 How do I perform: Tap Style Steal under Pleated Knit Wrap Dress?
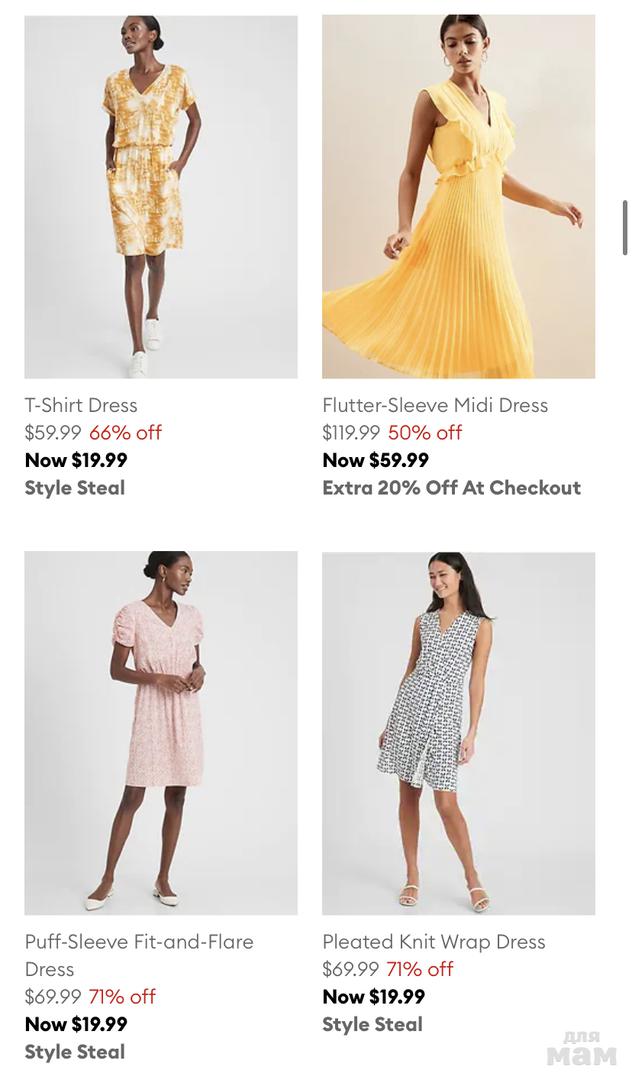tap(372, 1024)
